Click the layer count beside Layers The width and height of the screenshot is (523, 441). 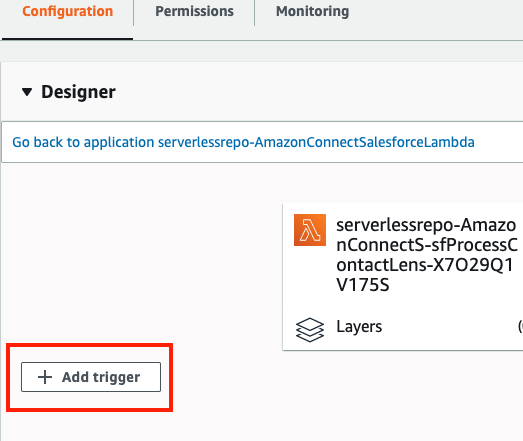coord(520,326)
